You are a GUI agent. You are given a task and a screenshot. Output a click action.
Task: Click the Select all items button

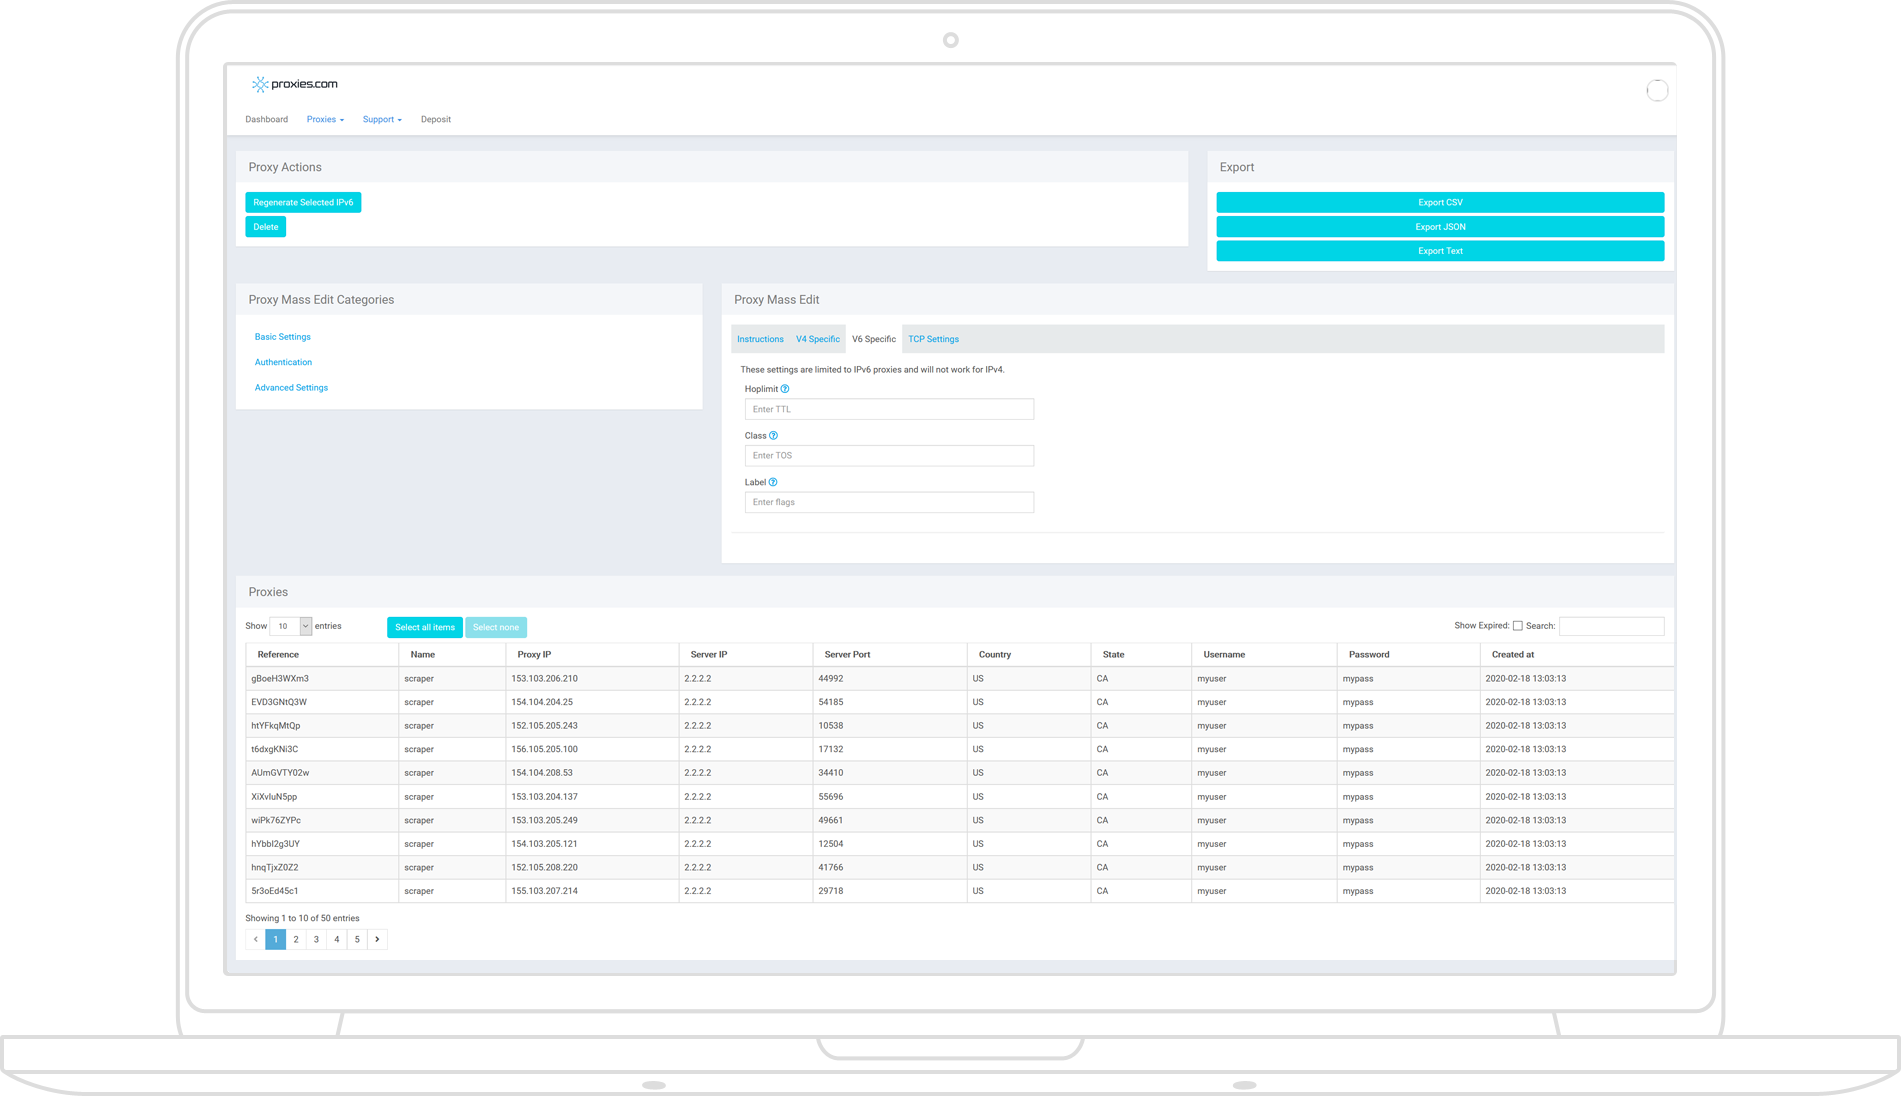(x=424, y=627)
